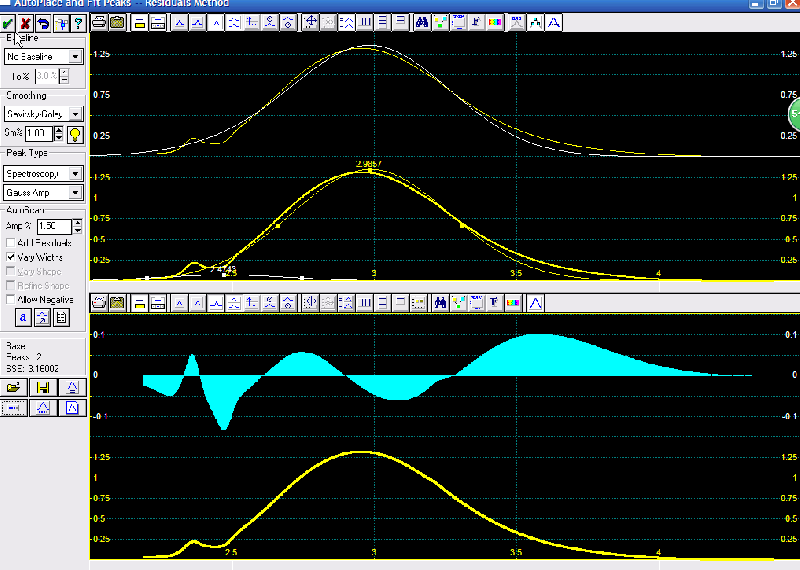Click the yellow single-bar layout icon in top toolbar
800x570 pixels.
coord(139,22)
